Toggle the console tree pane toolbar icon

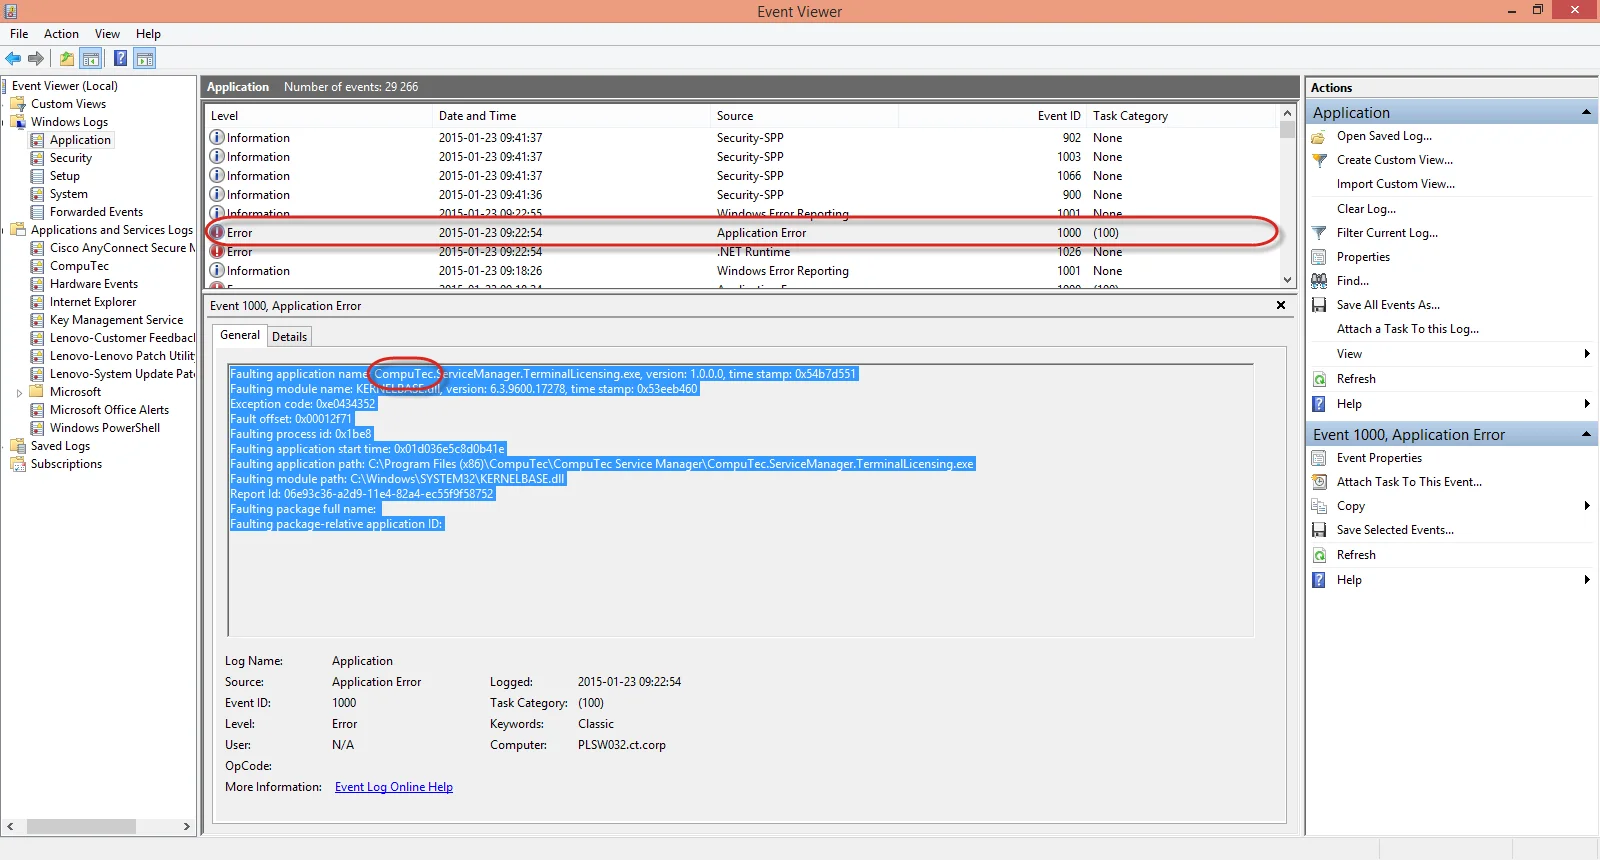[x=91, y=58]
